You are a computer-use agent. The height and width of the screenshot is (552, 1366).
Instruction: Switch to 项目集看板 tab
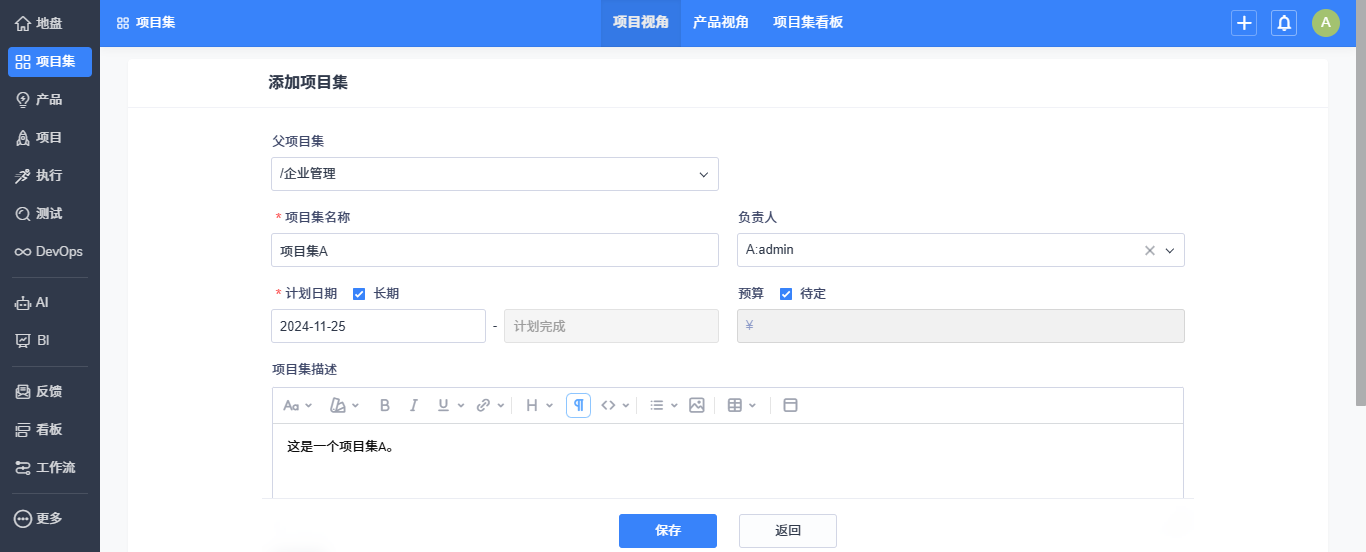pos(807,22)
